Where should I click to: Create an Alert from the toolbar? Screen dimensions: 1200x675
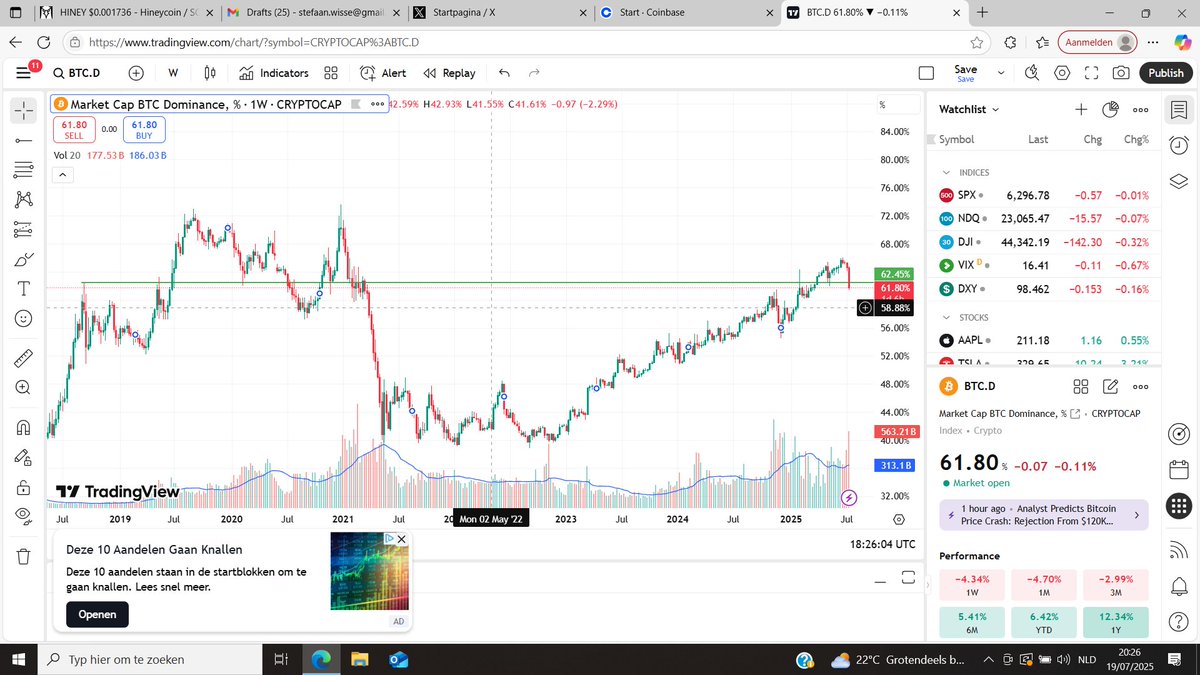pyautogui.click(x=383, y=73)
